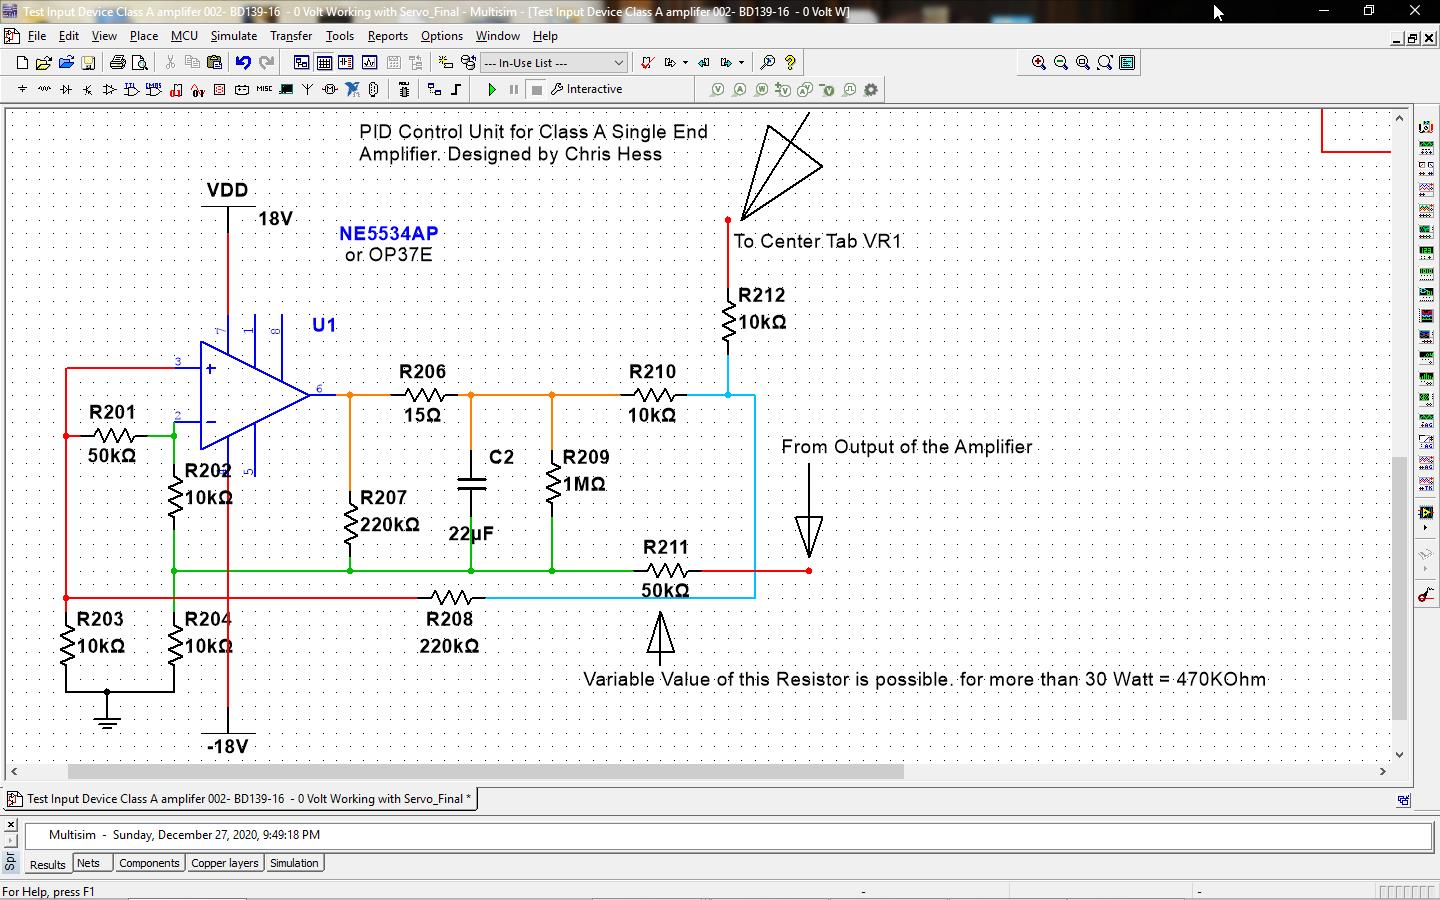Open Print Preview icon
The width and height of the screenshot is (1440, 900).
click(x=140, y=62)
